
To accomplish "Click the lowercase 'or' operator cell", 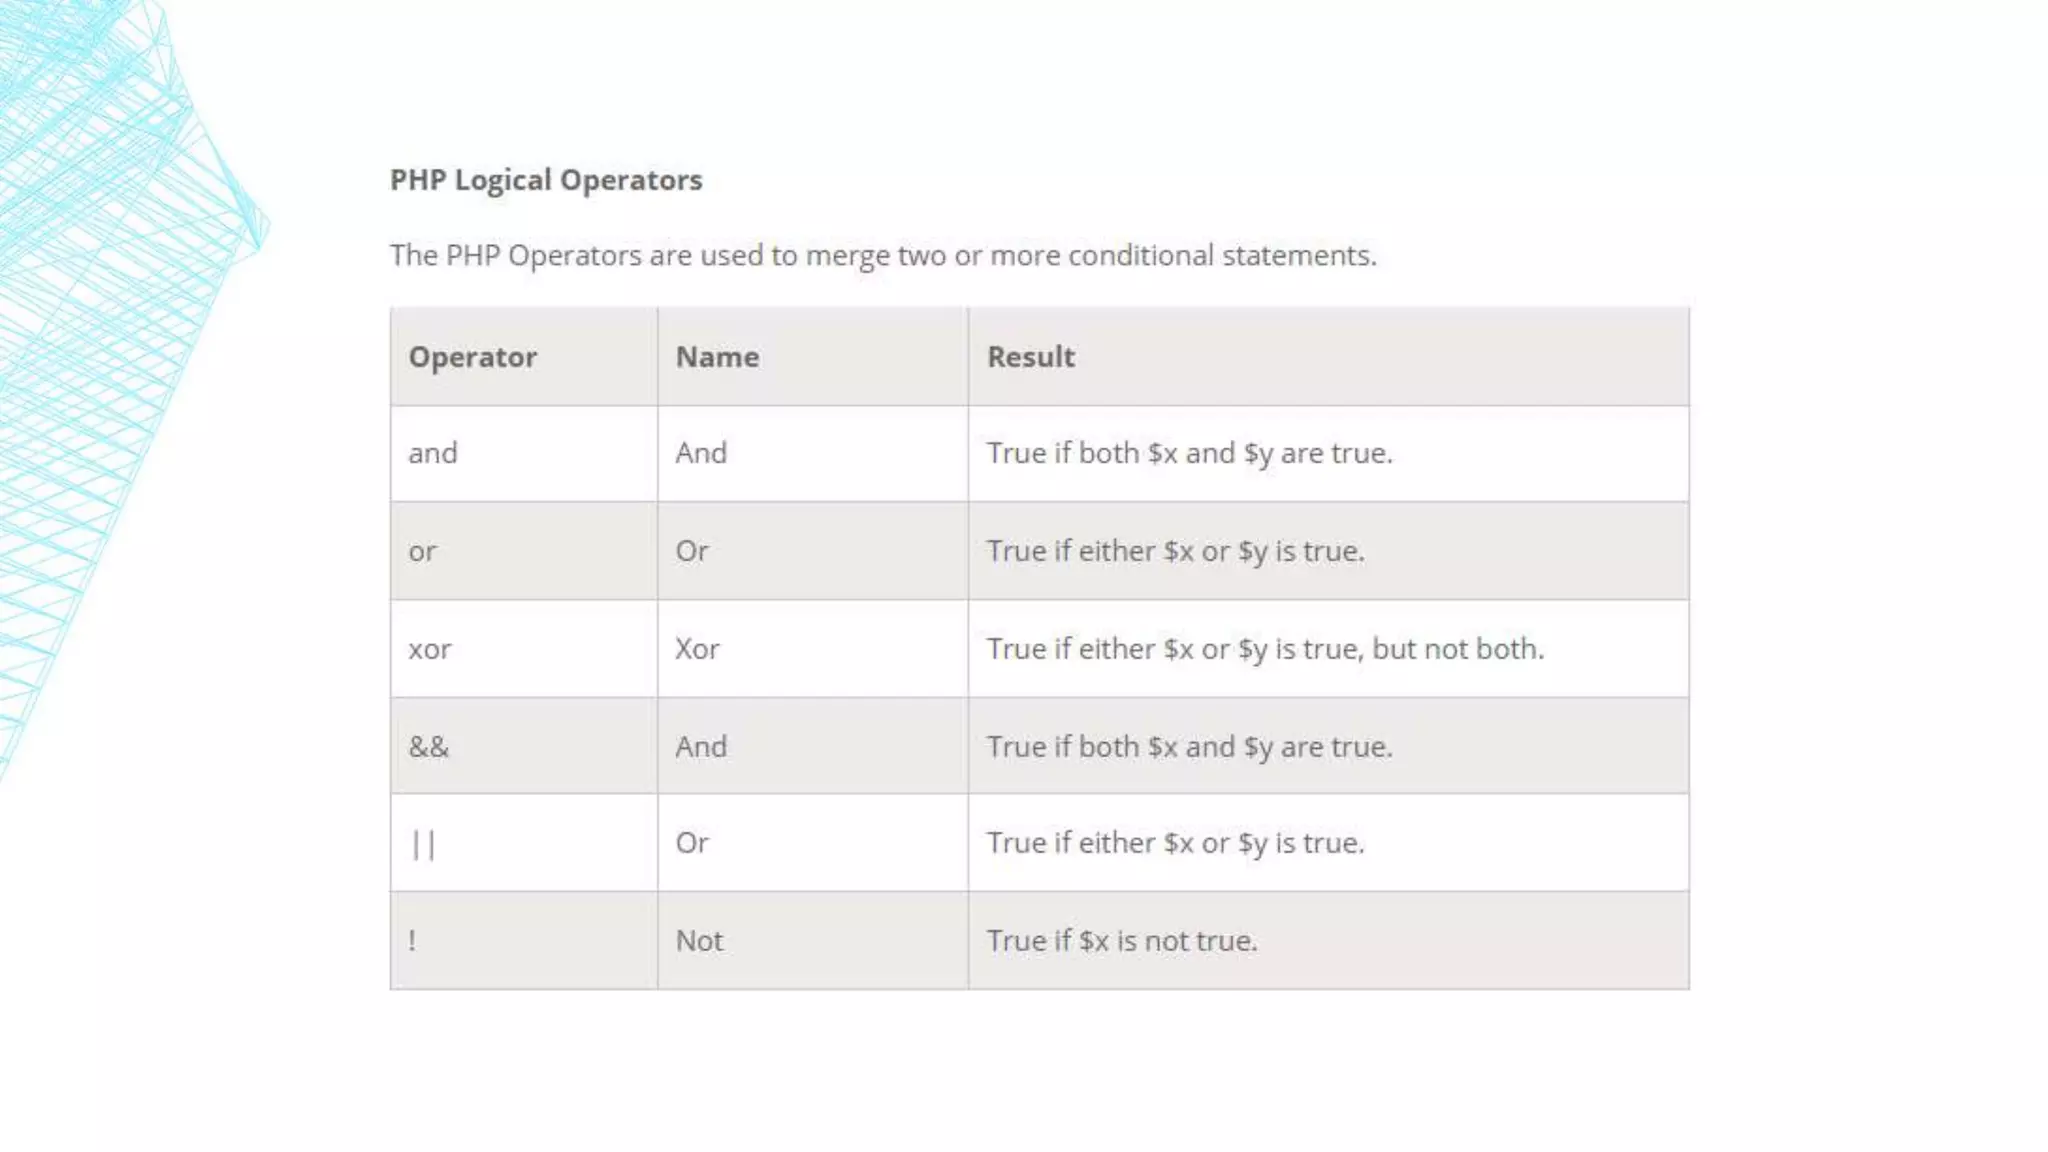I will (524, 551).
